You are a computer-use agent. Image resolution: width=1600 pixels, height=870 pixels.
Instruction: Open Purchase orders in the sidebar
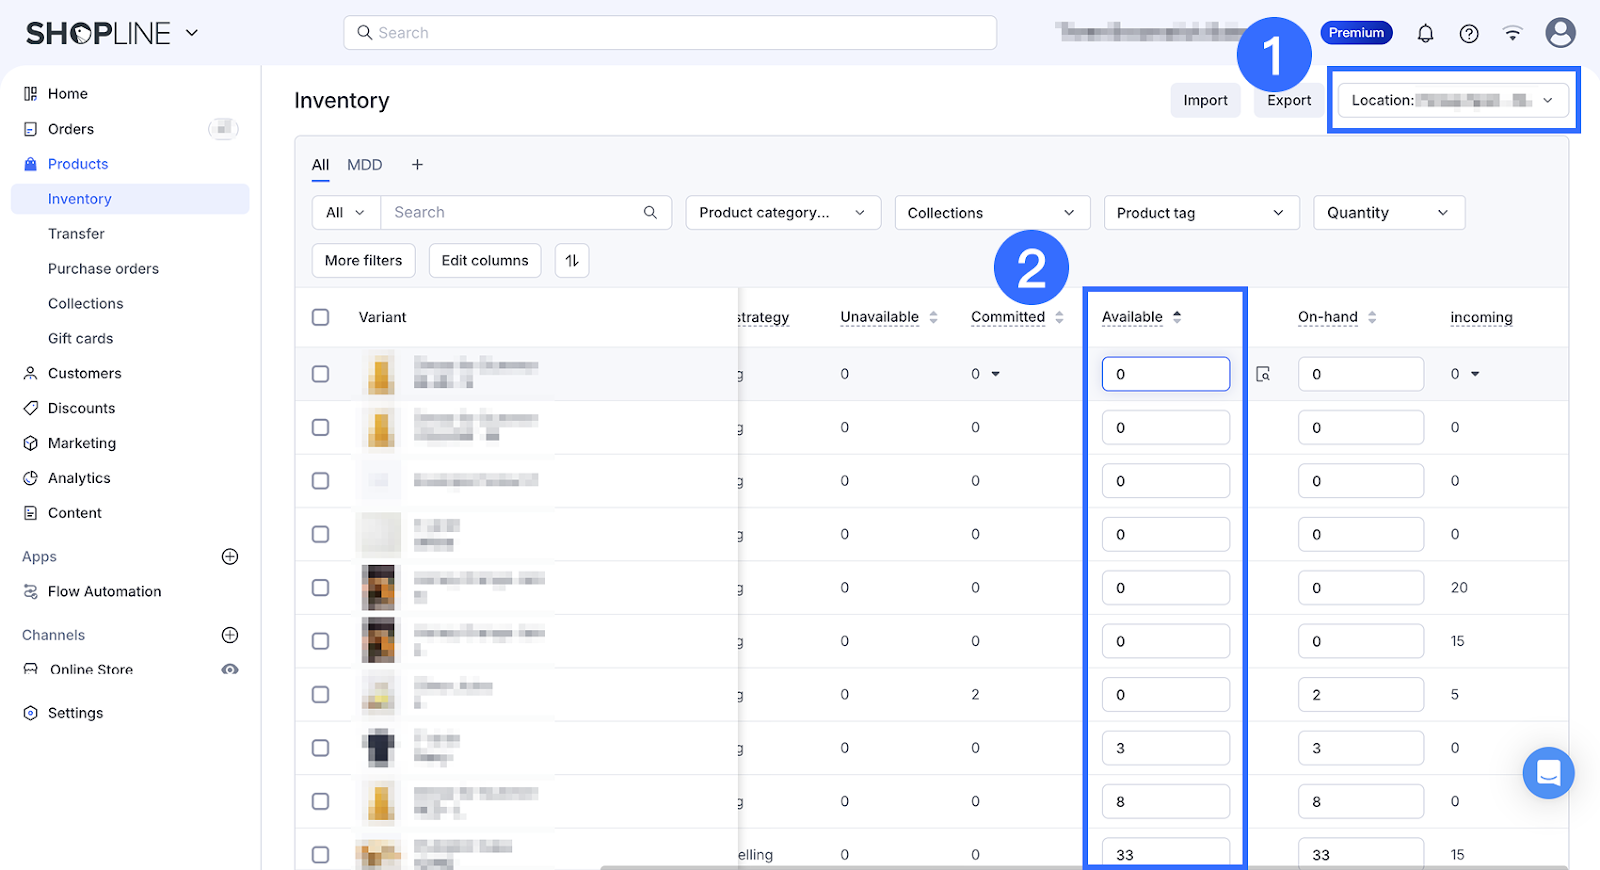click(x=103, y=269)
